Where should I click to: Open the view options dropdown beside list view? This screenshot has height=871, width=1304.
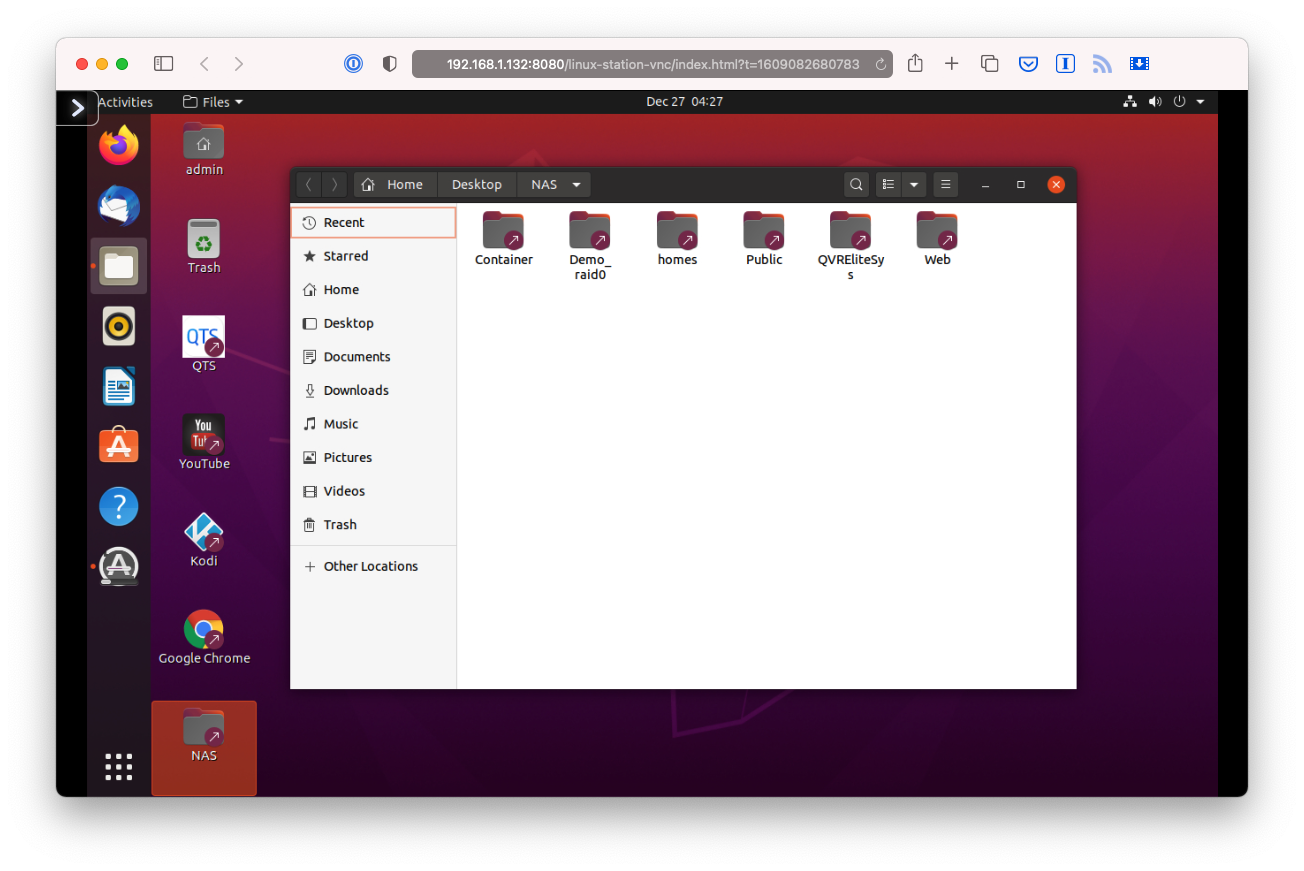tap(913, 184)
